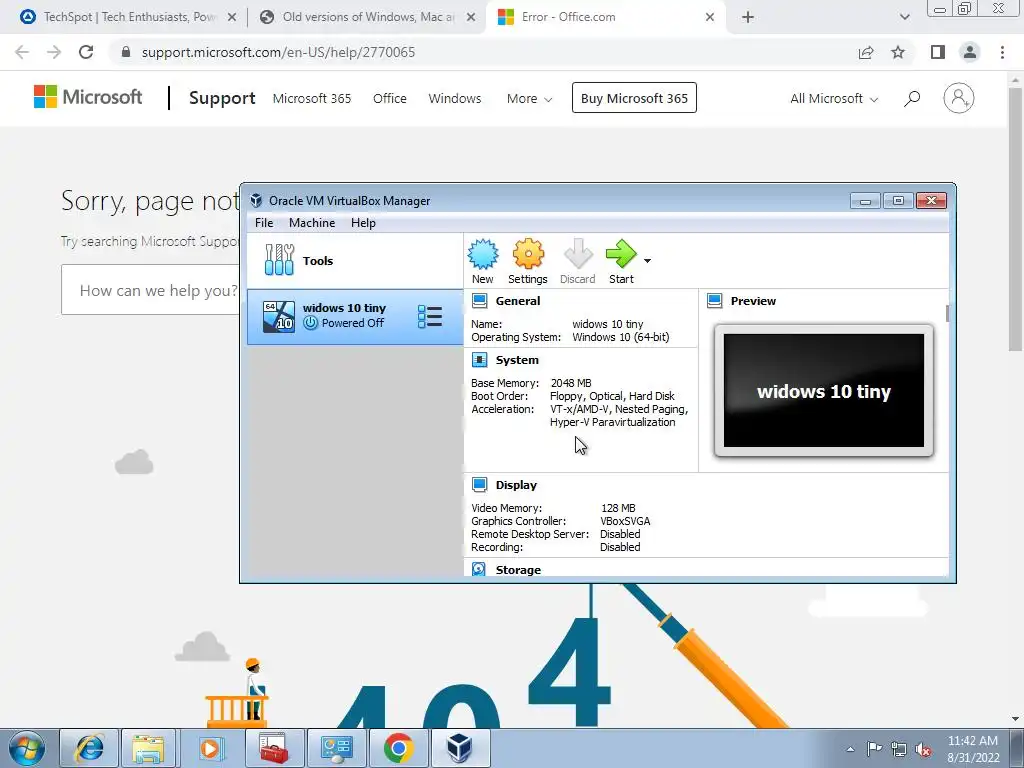Click the taskbar clock

pyautogui.click(x=973, y=749)
